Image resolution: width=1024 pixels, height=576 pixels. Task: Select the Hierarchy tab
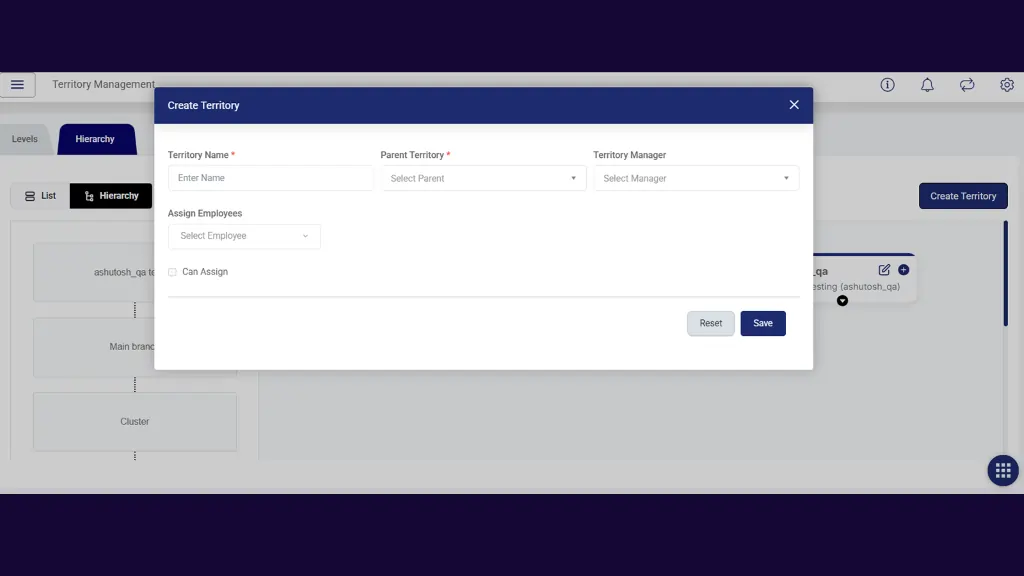[96, 139]
